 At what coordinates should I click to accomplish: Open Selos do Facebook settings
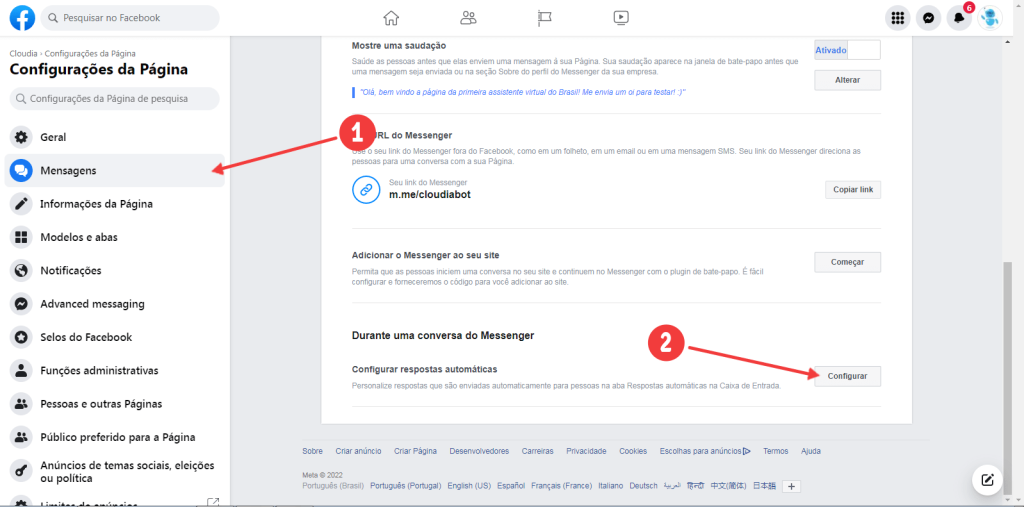114,337
